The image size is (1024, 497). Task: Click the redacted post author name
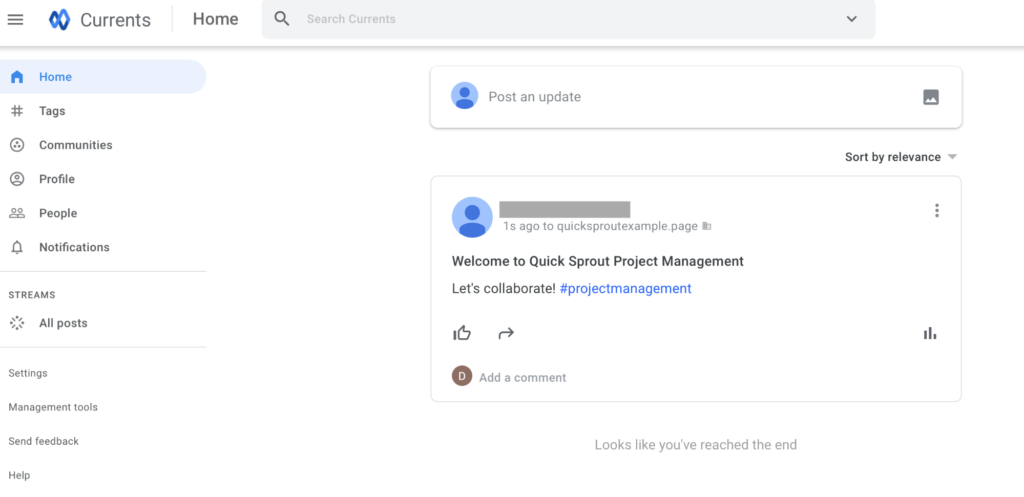coord(565,210)
